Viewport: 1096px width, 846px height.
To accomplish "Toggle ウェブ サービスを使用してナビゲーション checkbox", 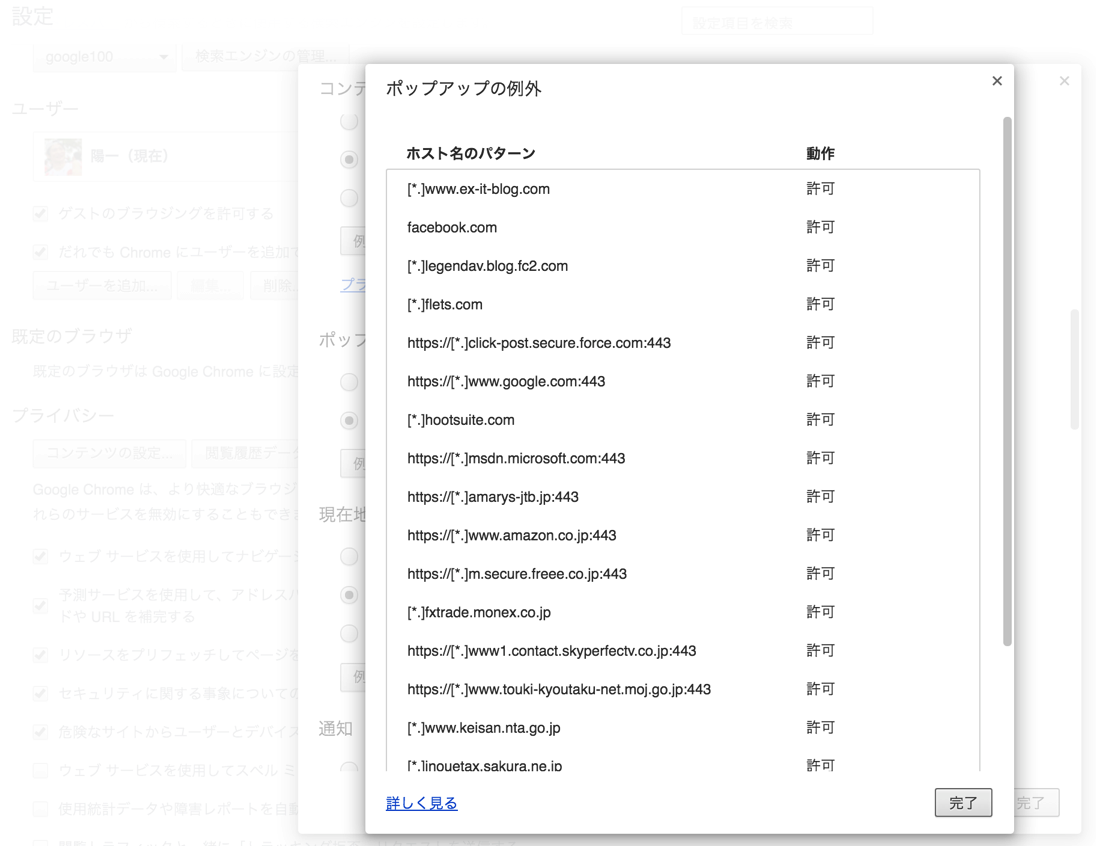I will coord(41,557).
